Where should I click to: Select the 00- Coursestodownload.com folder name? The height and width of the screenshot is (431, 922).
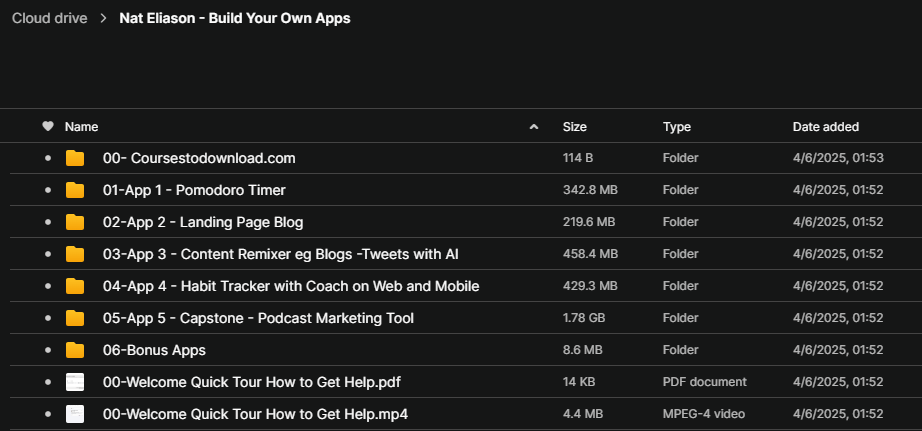[x=199, y=158]
